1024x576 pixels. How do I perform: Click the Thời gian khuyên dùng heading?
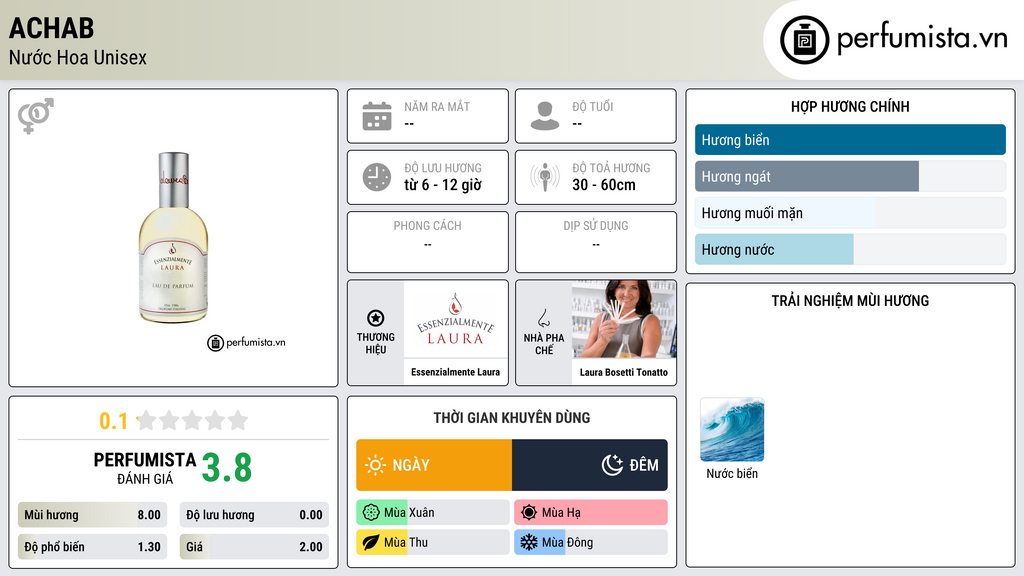click(x=512, y=418)
